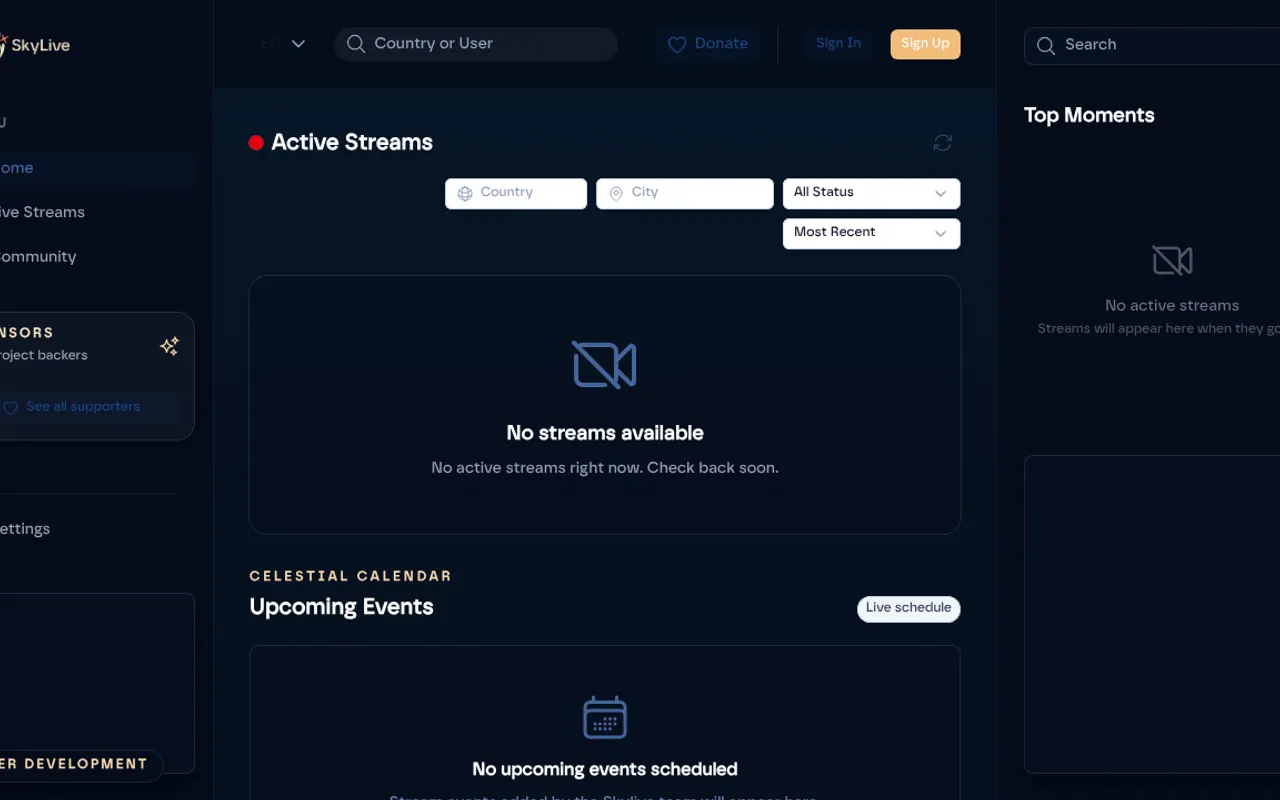This screenshot has height=800, width=1280.
Task: Click the calendar icon above No upcoming events
Action: (x=605, y=717)
